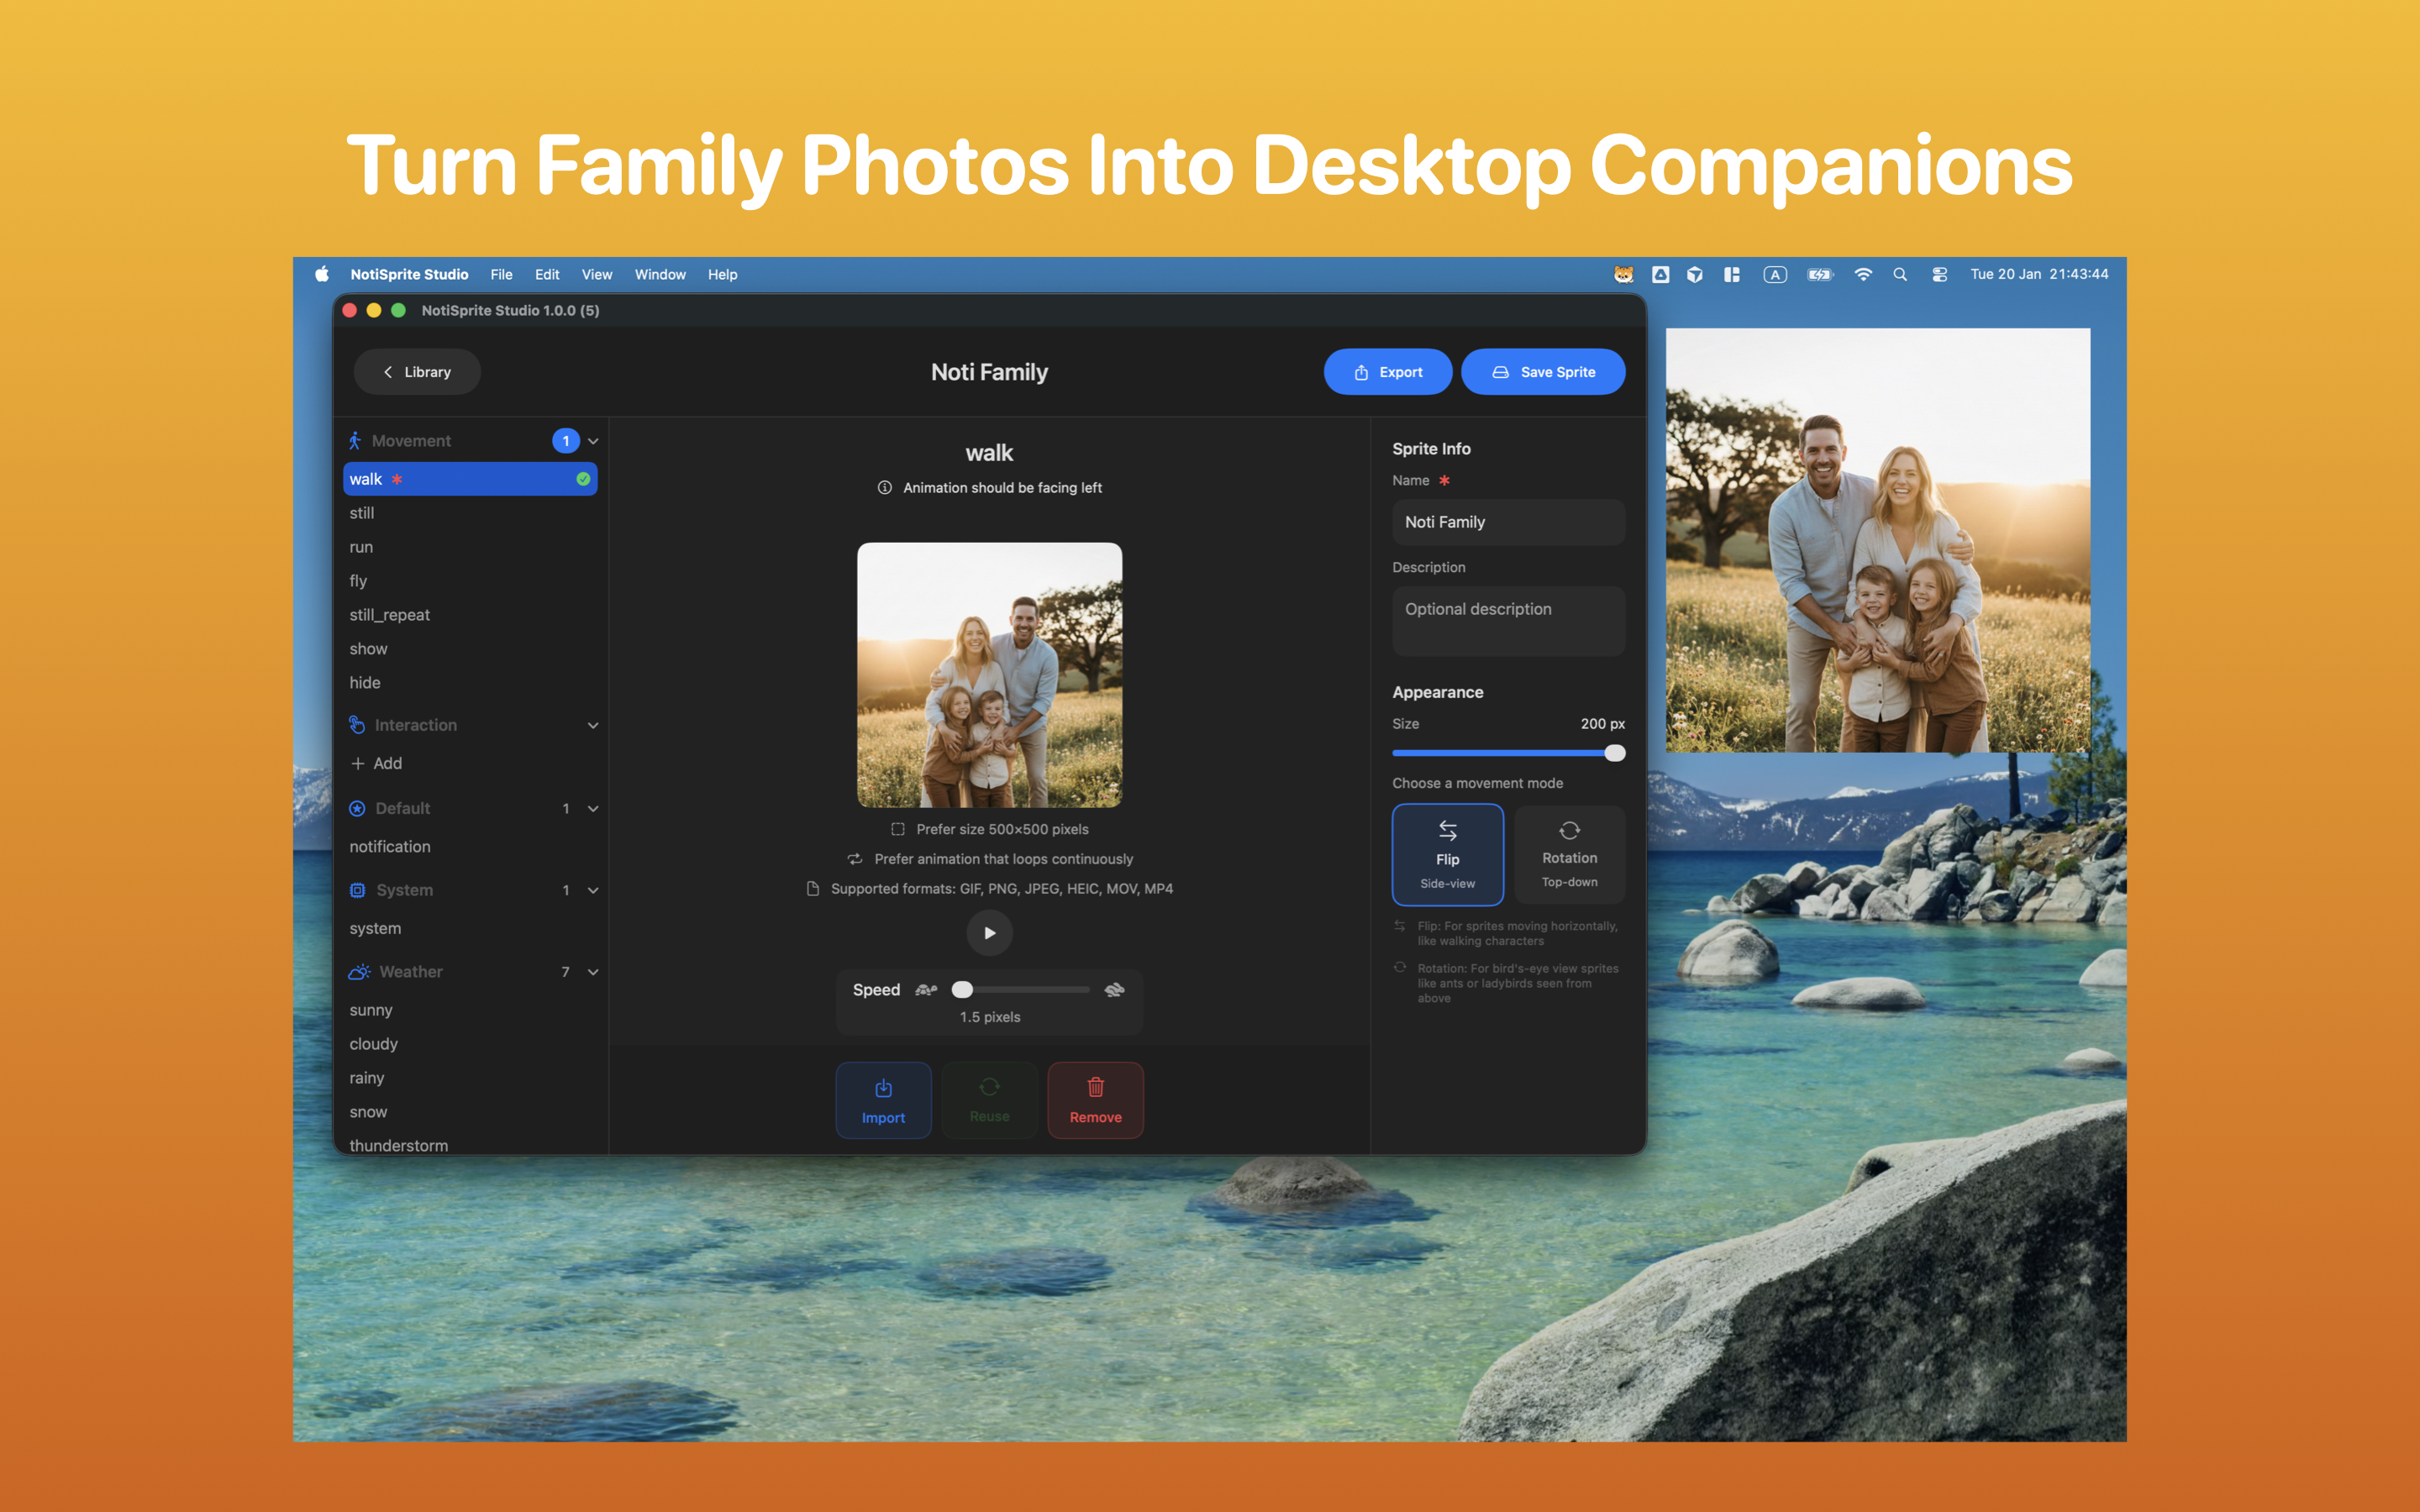Screen dimensions: 2420x1512
Task: Click the fox icon in menu bar
Action: (1623, 274)
